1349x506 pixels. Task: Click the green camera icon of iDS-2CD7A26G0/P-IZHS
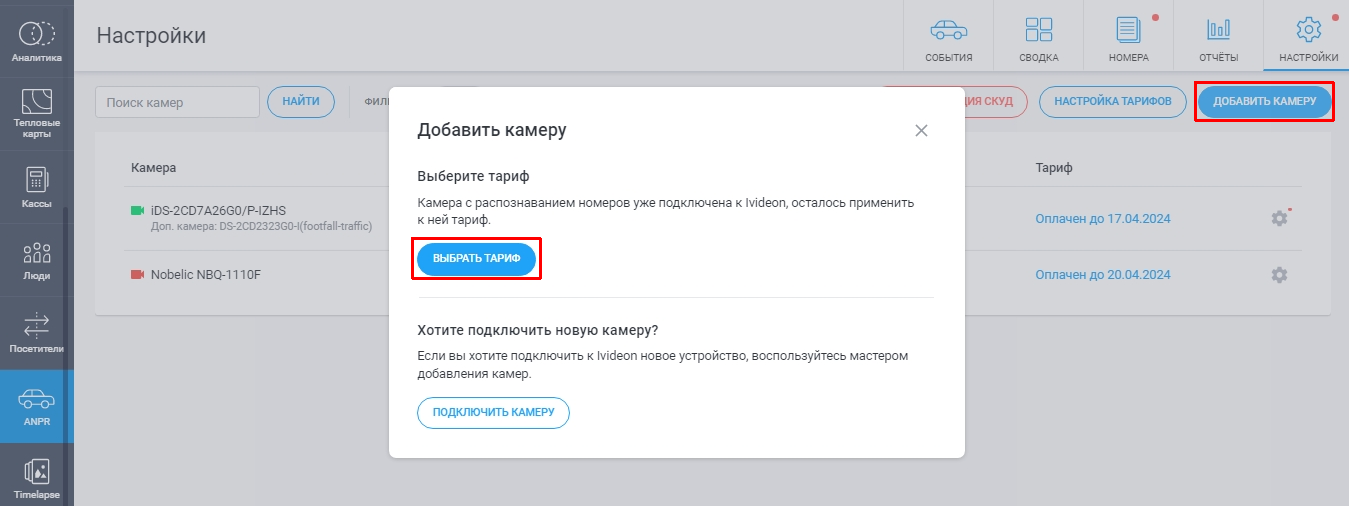[x=137, y=211]
